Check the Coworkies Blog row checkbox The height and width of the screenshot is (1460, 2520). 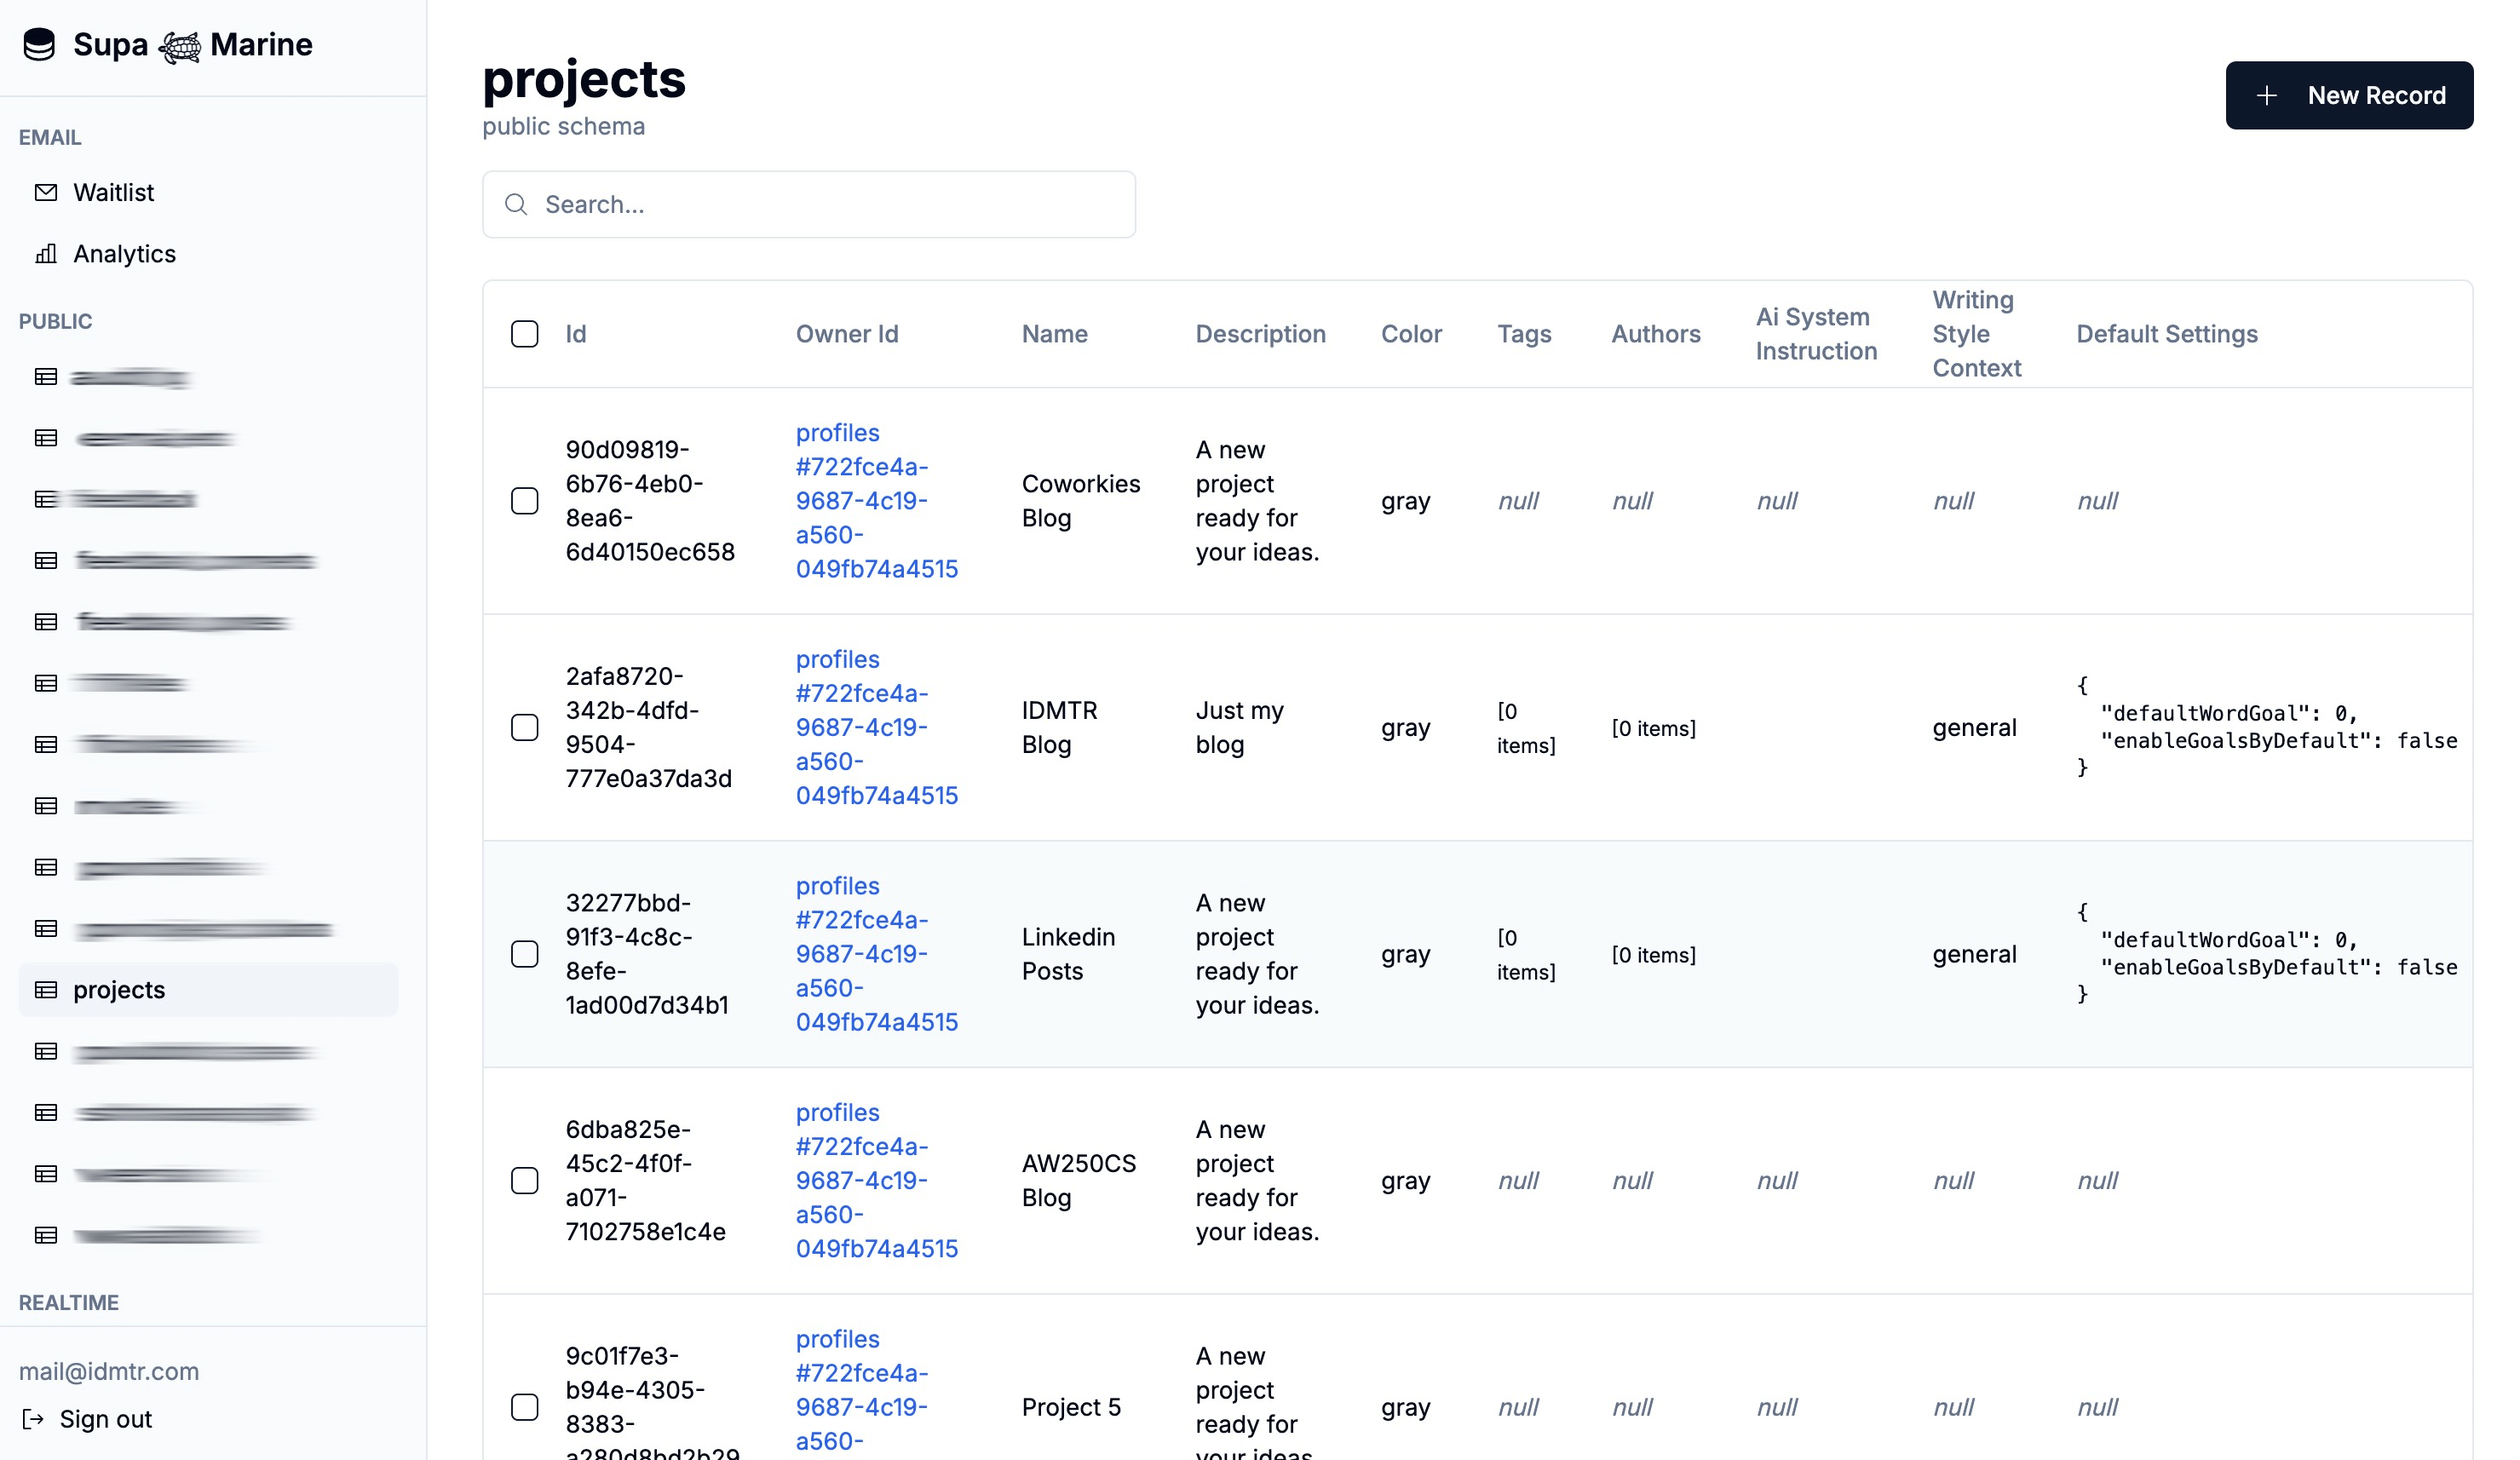pos(525,501)
